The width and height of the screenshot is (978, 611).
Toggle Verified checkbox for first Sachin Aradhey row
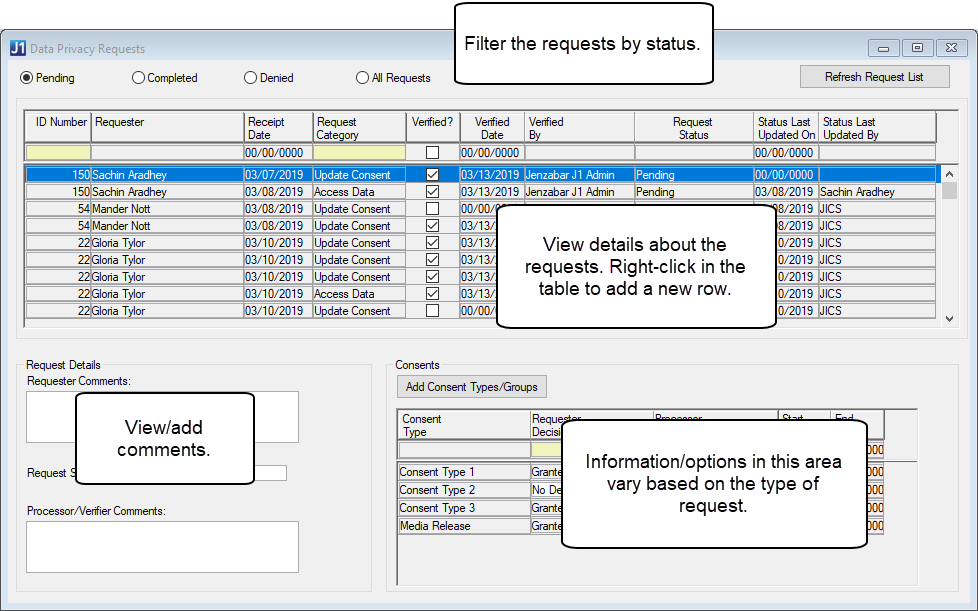click(432, 175)
